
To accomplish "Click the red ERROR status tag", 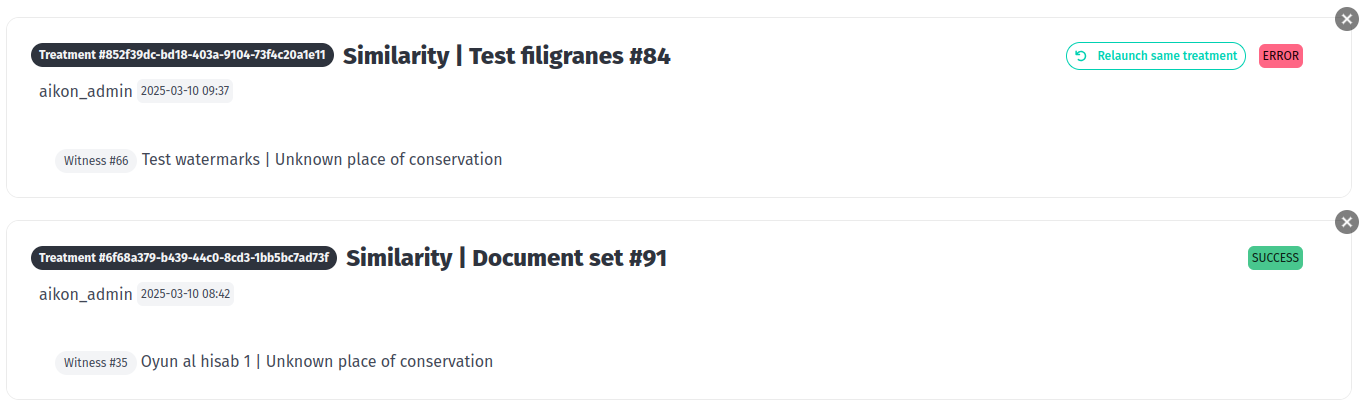I will (x=1281, y=56).
